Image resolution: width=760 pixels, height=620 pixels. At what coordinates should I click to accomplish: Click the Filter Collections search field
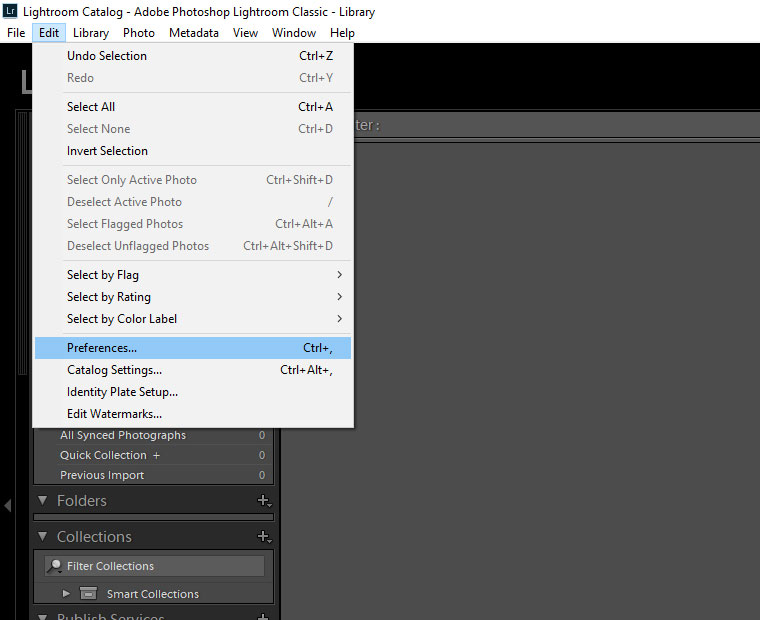pyautogui.click(x=155, y=566)
